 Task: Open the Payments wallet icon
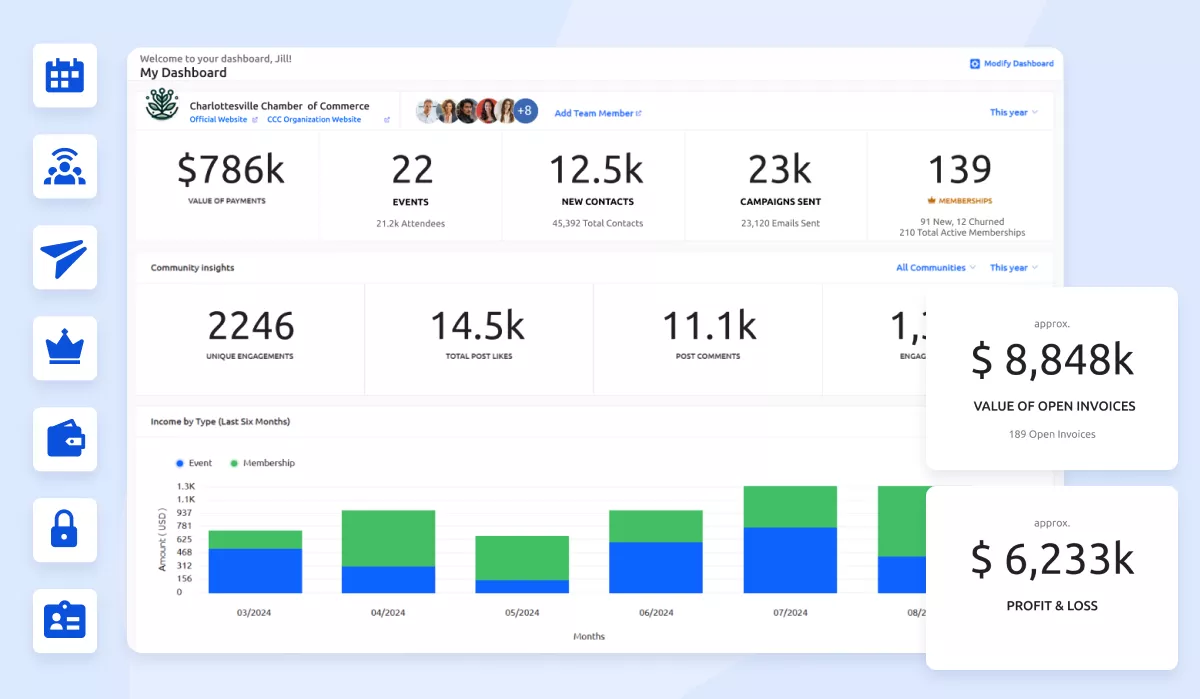64,439
